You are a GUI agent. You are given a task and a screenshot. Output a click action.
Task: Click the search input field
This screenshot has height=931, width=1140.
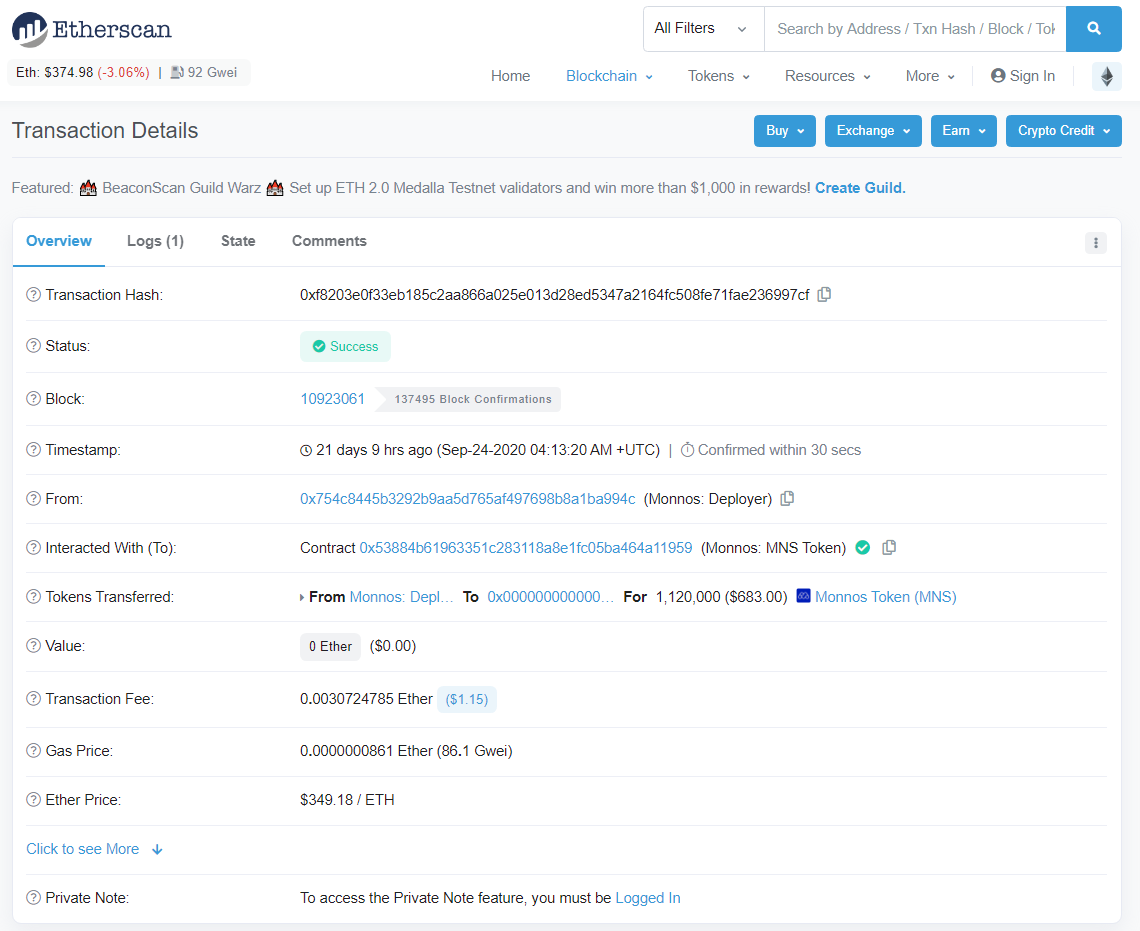coord(915,29)
